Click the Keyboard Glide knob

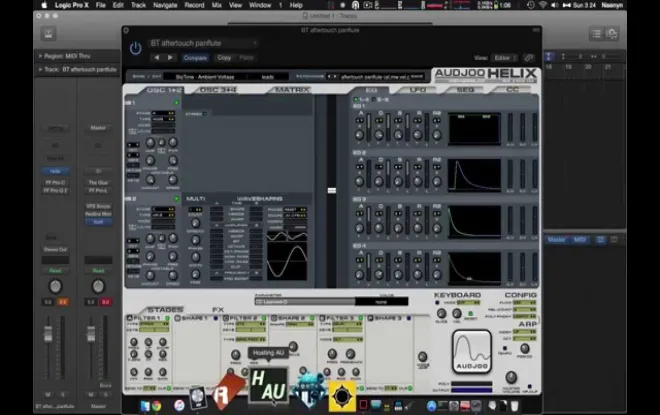click(x=441, y=314)
